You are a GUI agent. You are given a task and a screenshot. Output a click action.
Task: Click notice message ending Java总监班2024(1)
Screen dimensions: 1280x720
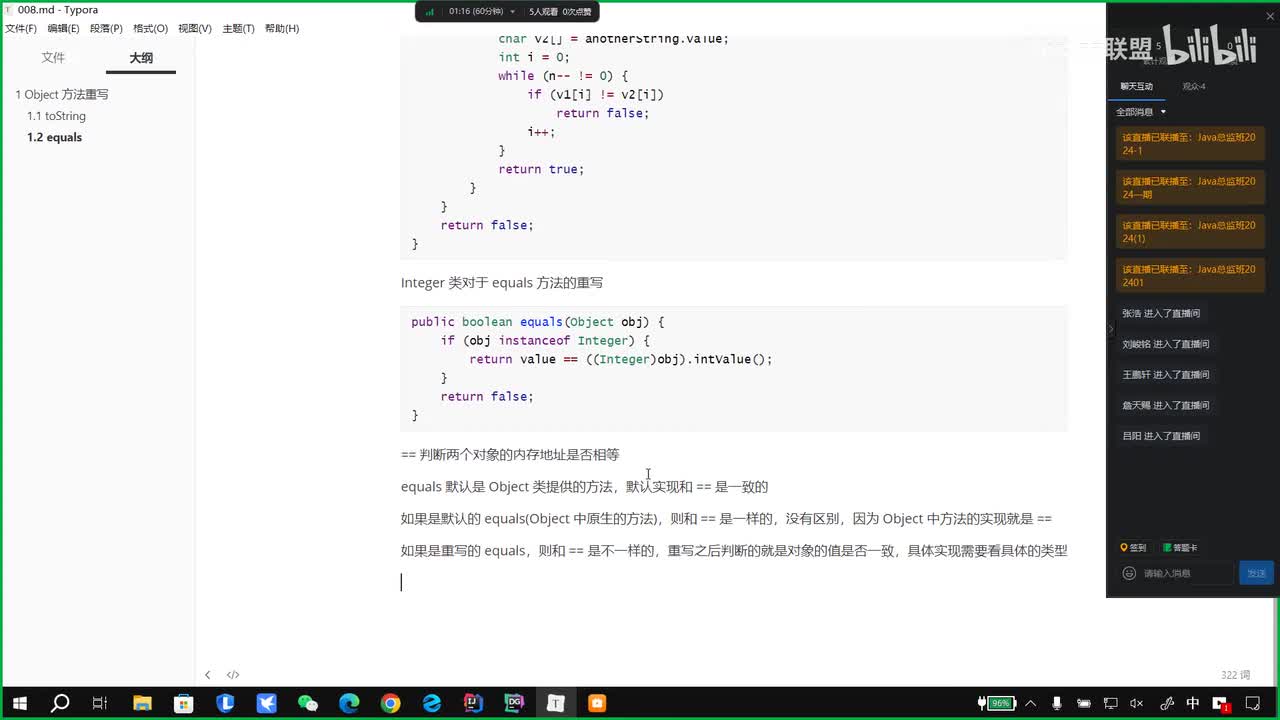[1190, 232]
